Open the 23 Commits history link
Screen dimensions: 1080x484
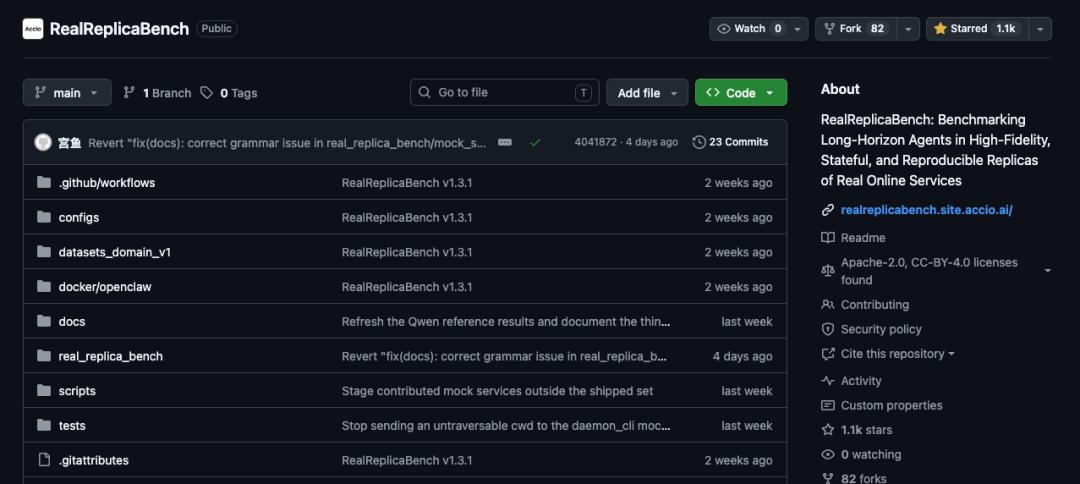730,143
